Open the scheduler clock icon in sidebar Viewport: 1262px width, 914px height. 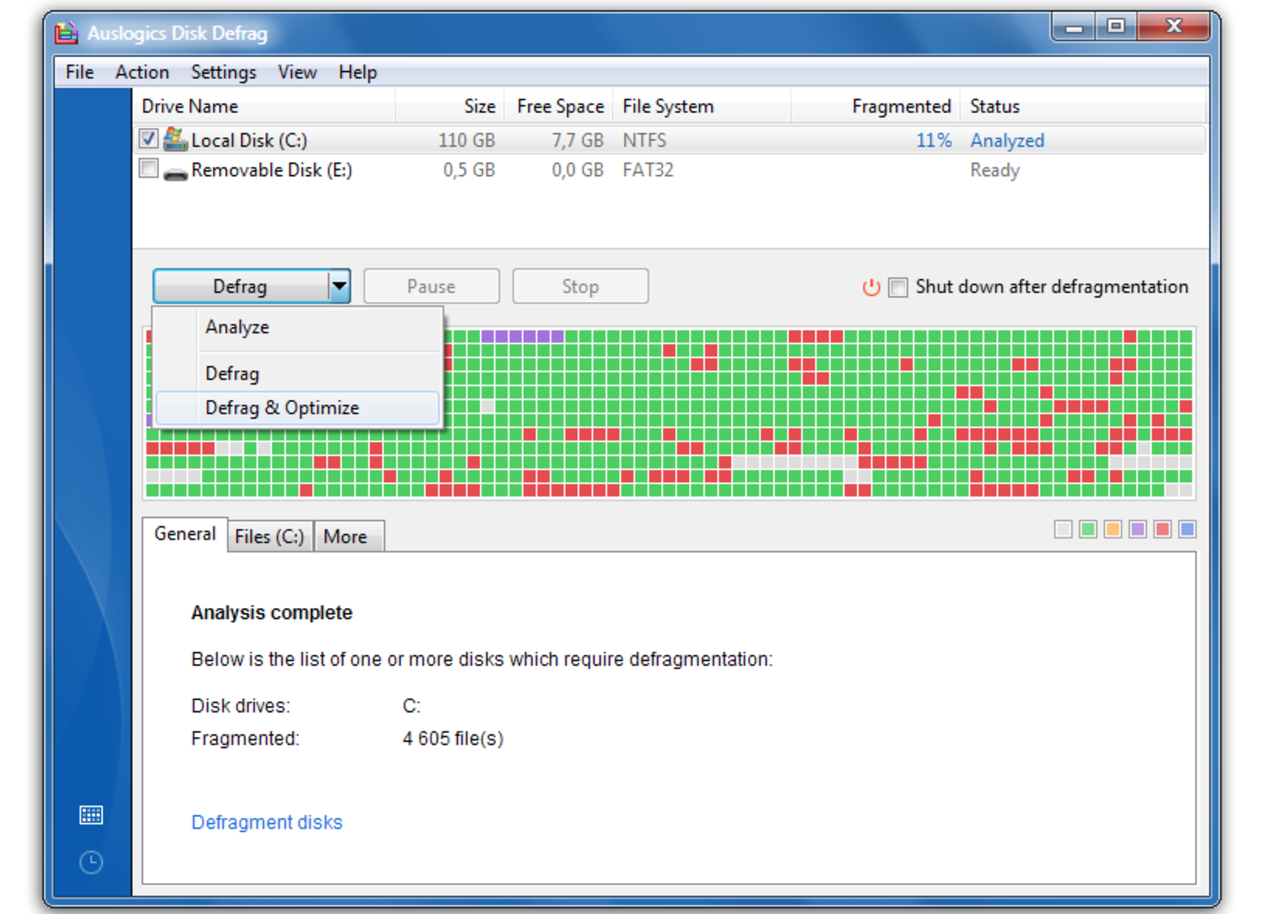click(91, 862)
